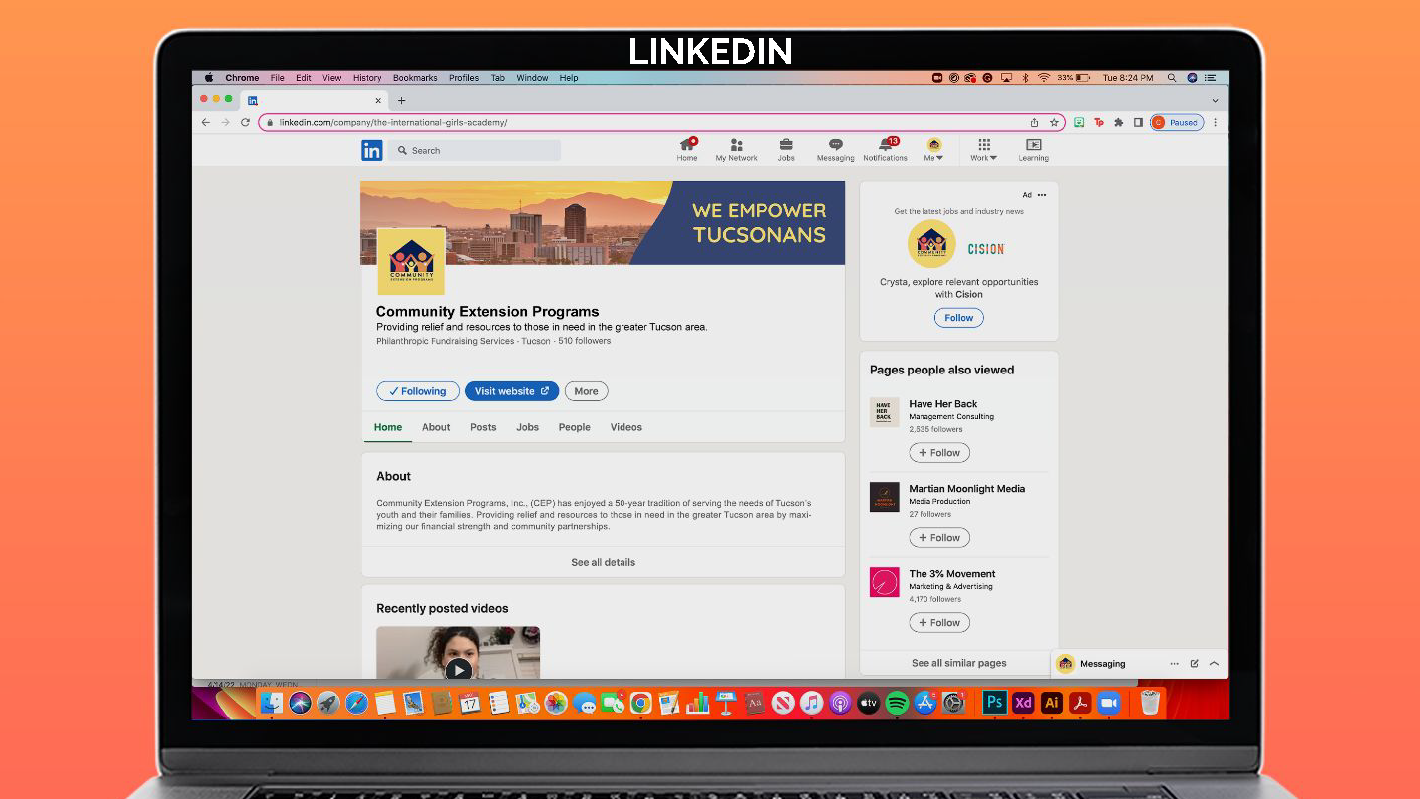Click the Paused profile button in Chrome
This screenshot has width=1420, height=799.
click(1177, 123)
